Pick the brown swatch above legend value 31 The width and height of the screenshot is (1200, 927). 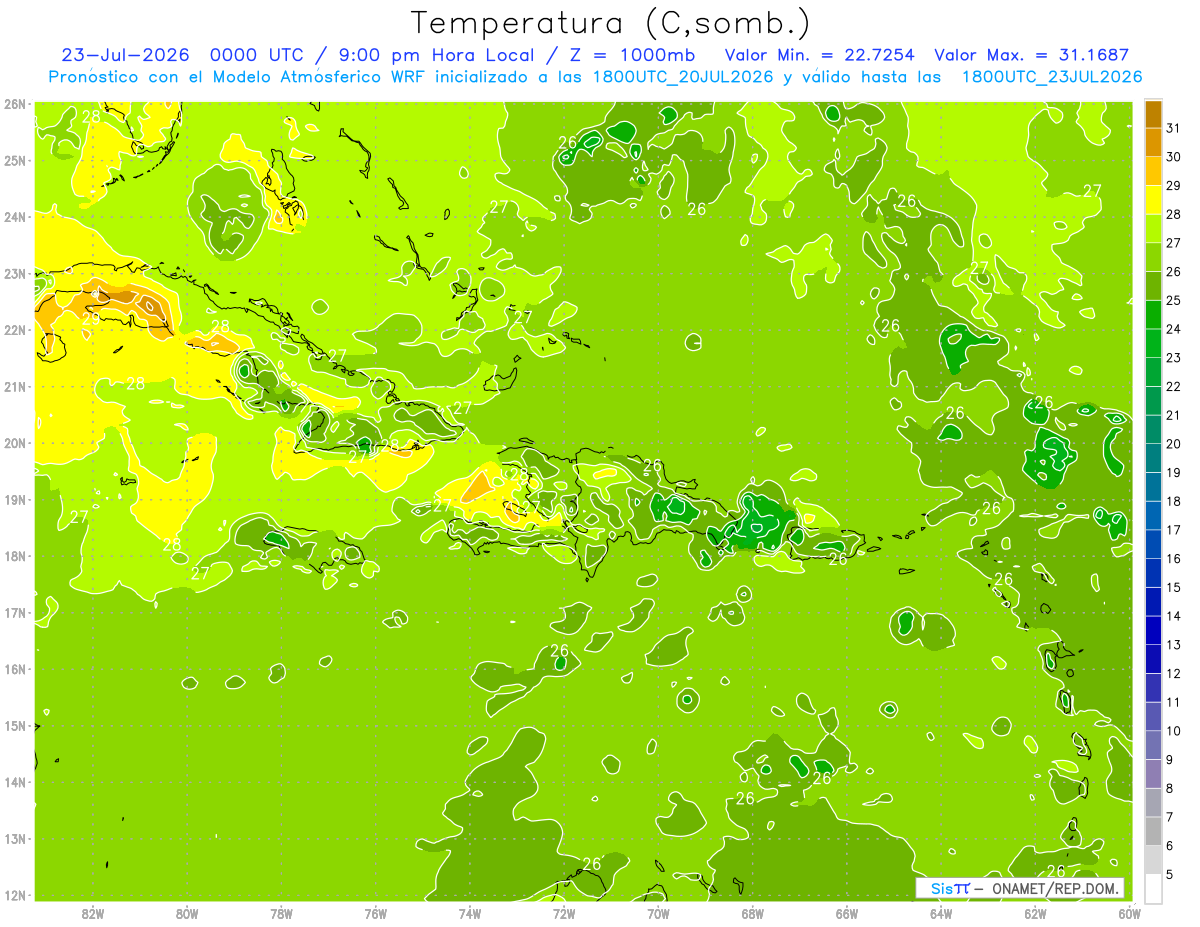[1153, 113]
